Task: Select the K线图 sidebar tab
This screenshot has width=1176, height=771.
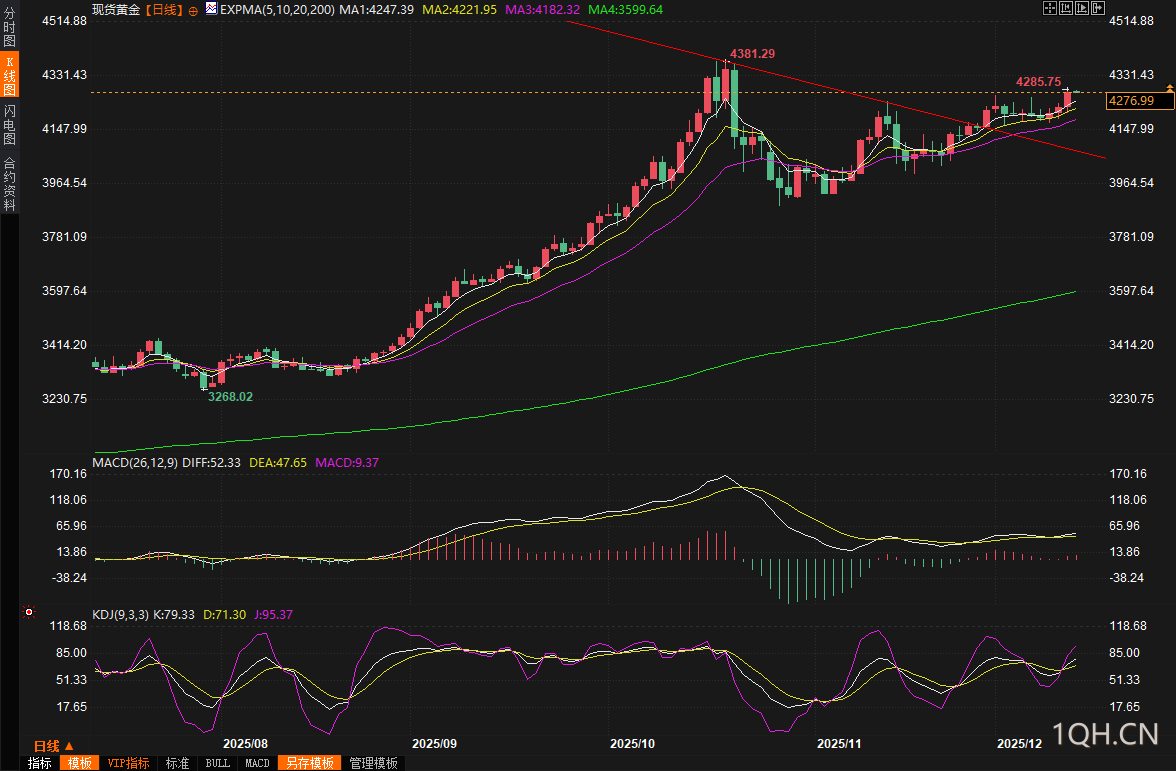Action: coord(9,75)
